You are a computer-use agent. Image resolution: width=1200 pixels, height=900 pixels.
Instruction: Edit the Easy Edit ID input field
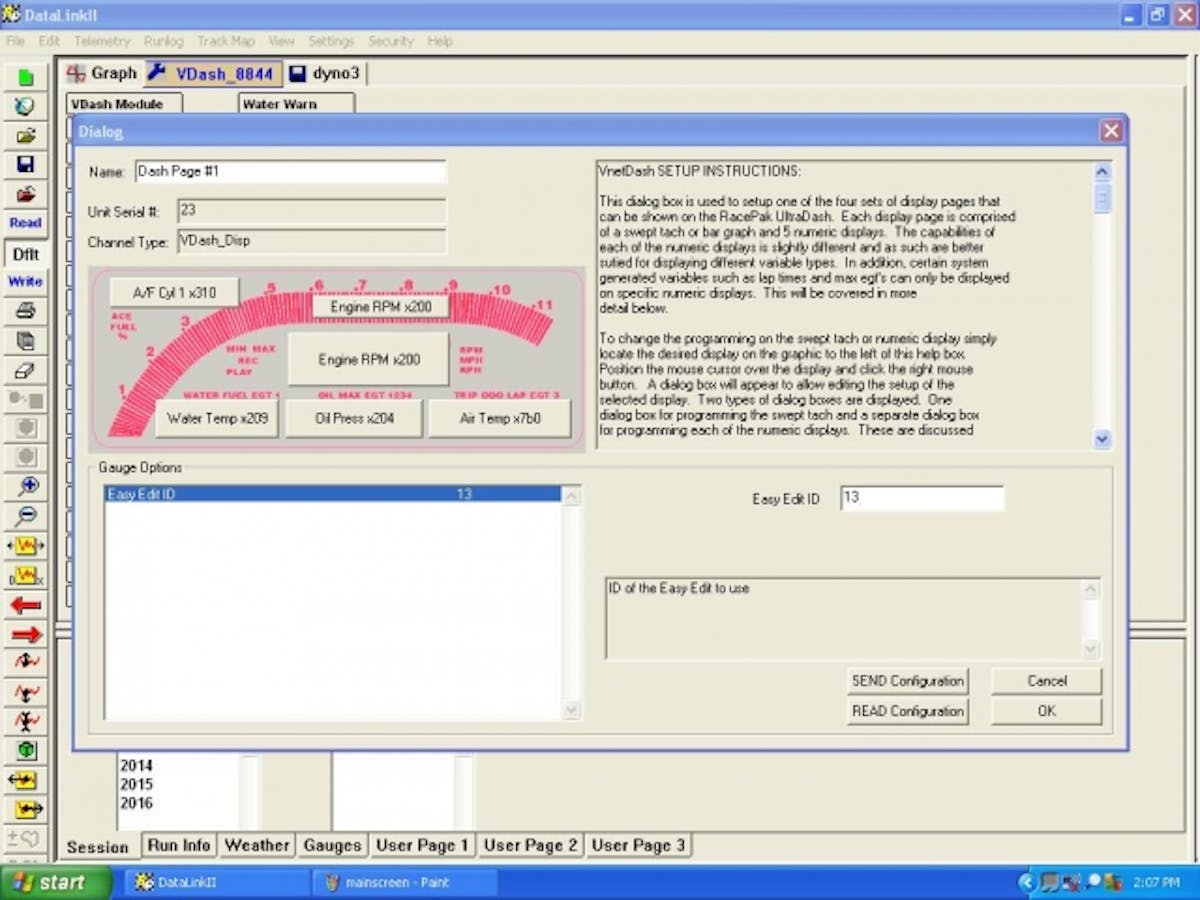tap(921, 498)
